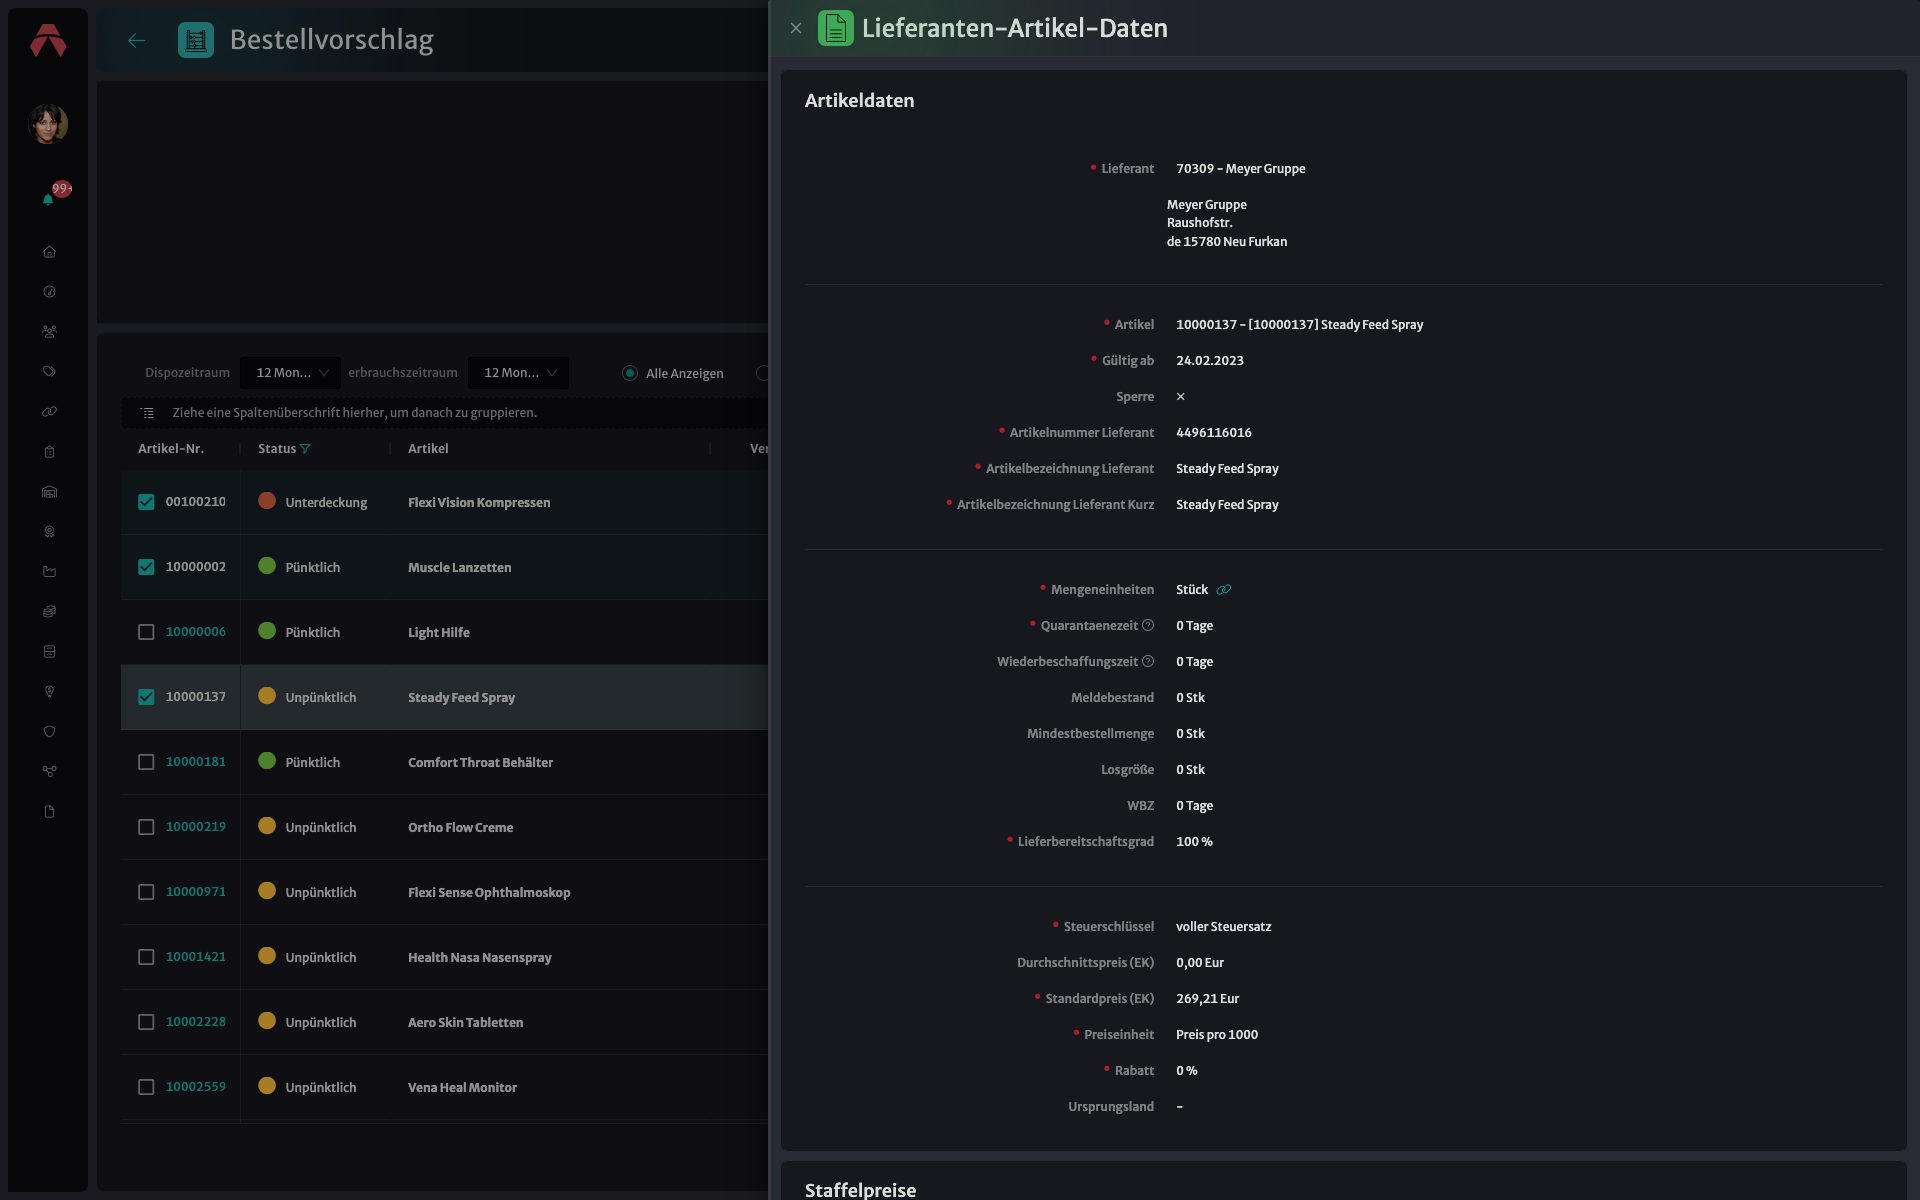The height and width of the screenshot is (1200, 1920).
Task: Click Standardpreis value 269,21 Eur
Action: coord(1207,999)
